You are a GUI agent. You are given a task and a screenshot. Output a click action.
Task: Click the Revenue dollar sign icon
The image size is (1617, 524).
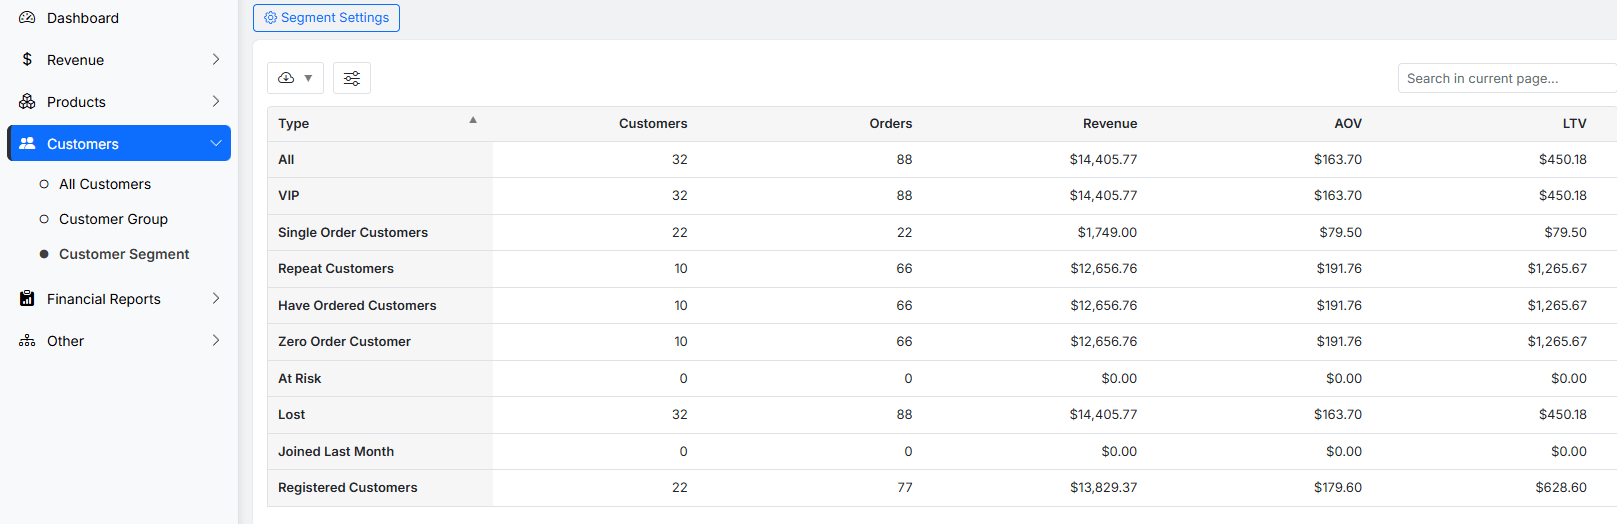point(27,60)
